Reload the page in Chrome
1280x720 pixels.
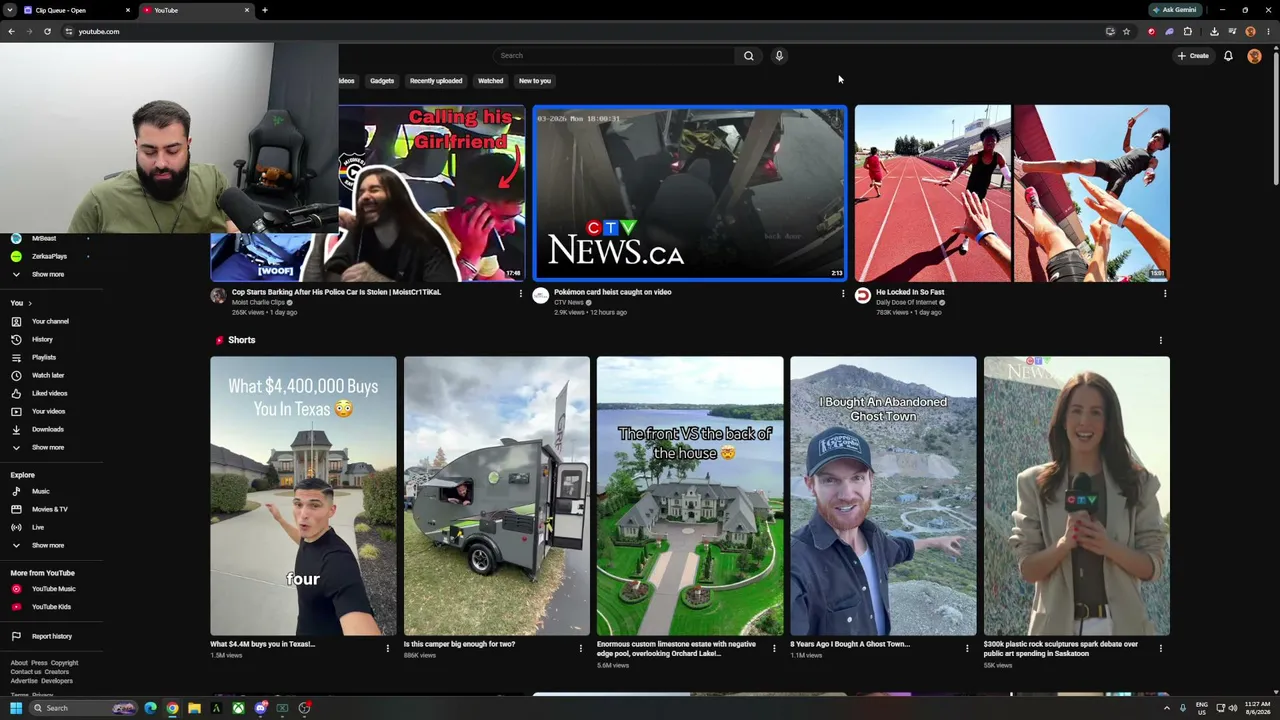tap(47, 31)
